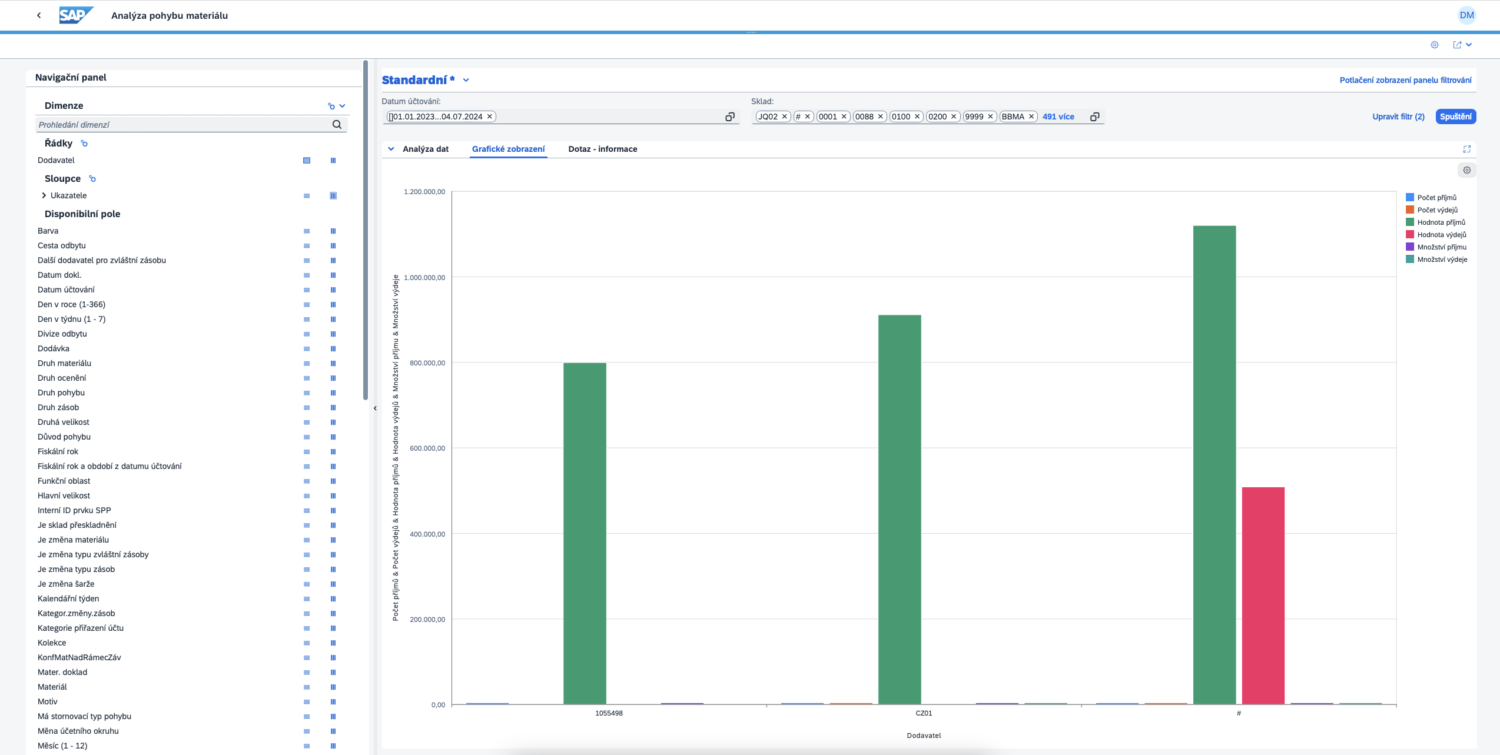Click the Upravit filtr (2) link
Image resolution: width=1500 pixels, height=755 pixels.
point(1398,117)
